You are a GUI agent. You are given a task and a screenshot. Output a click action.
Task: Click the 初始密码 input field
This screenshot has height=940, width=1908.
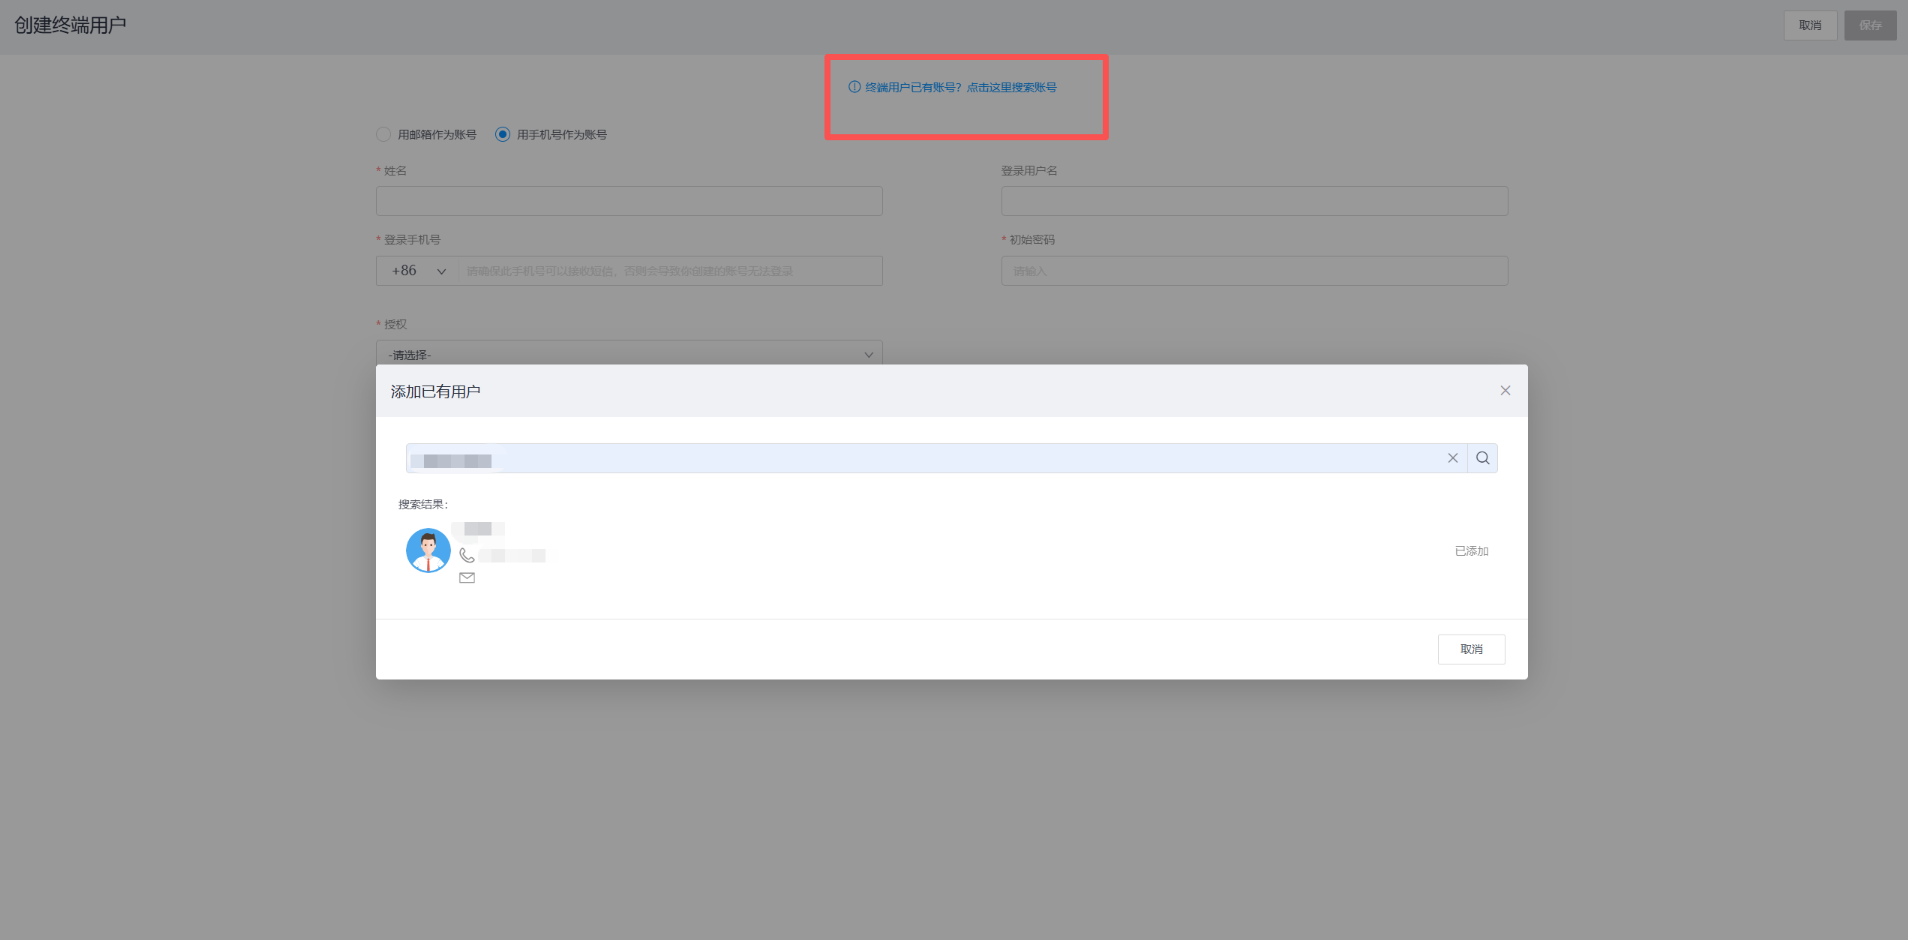tap(1254, 271)
